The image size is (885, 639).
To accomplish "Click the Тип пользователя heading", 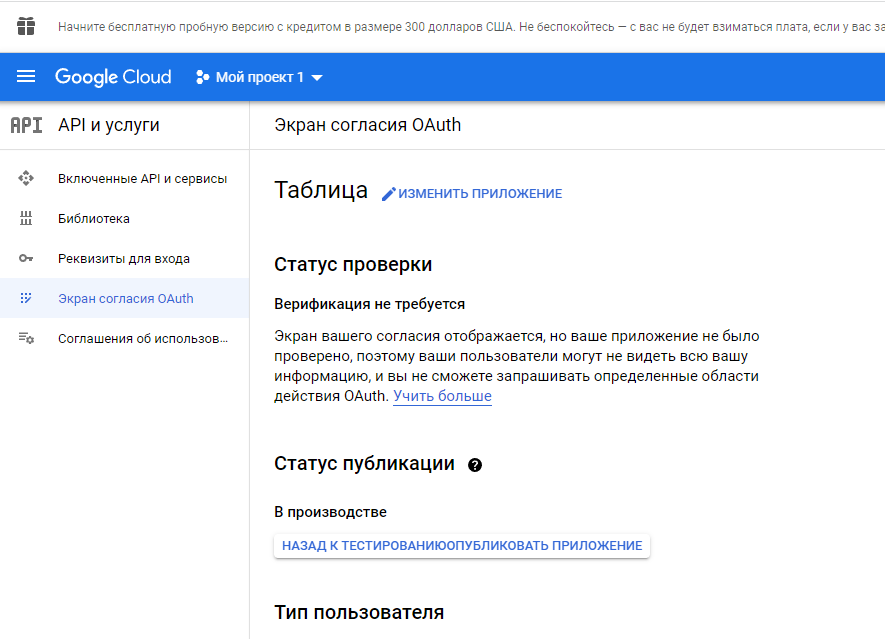I will (x=359, y=612).
